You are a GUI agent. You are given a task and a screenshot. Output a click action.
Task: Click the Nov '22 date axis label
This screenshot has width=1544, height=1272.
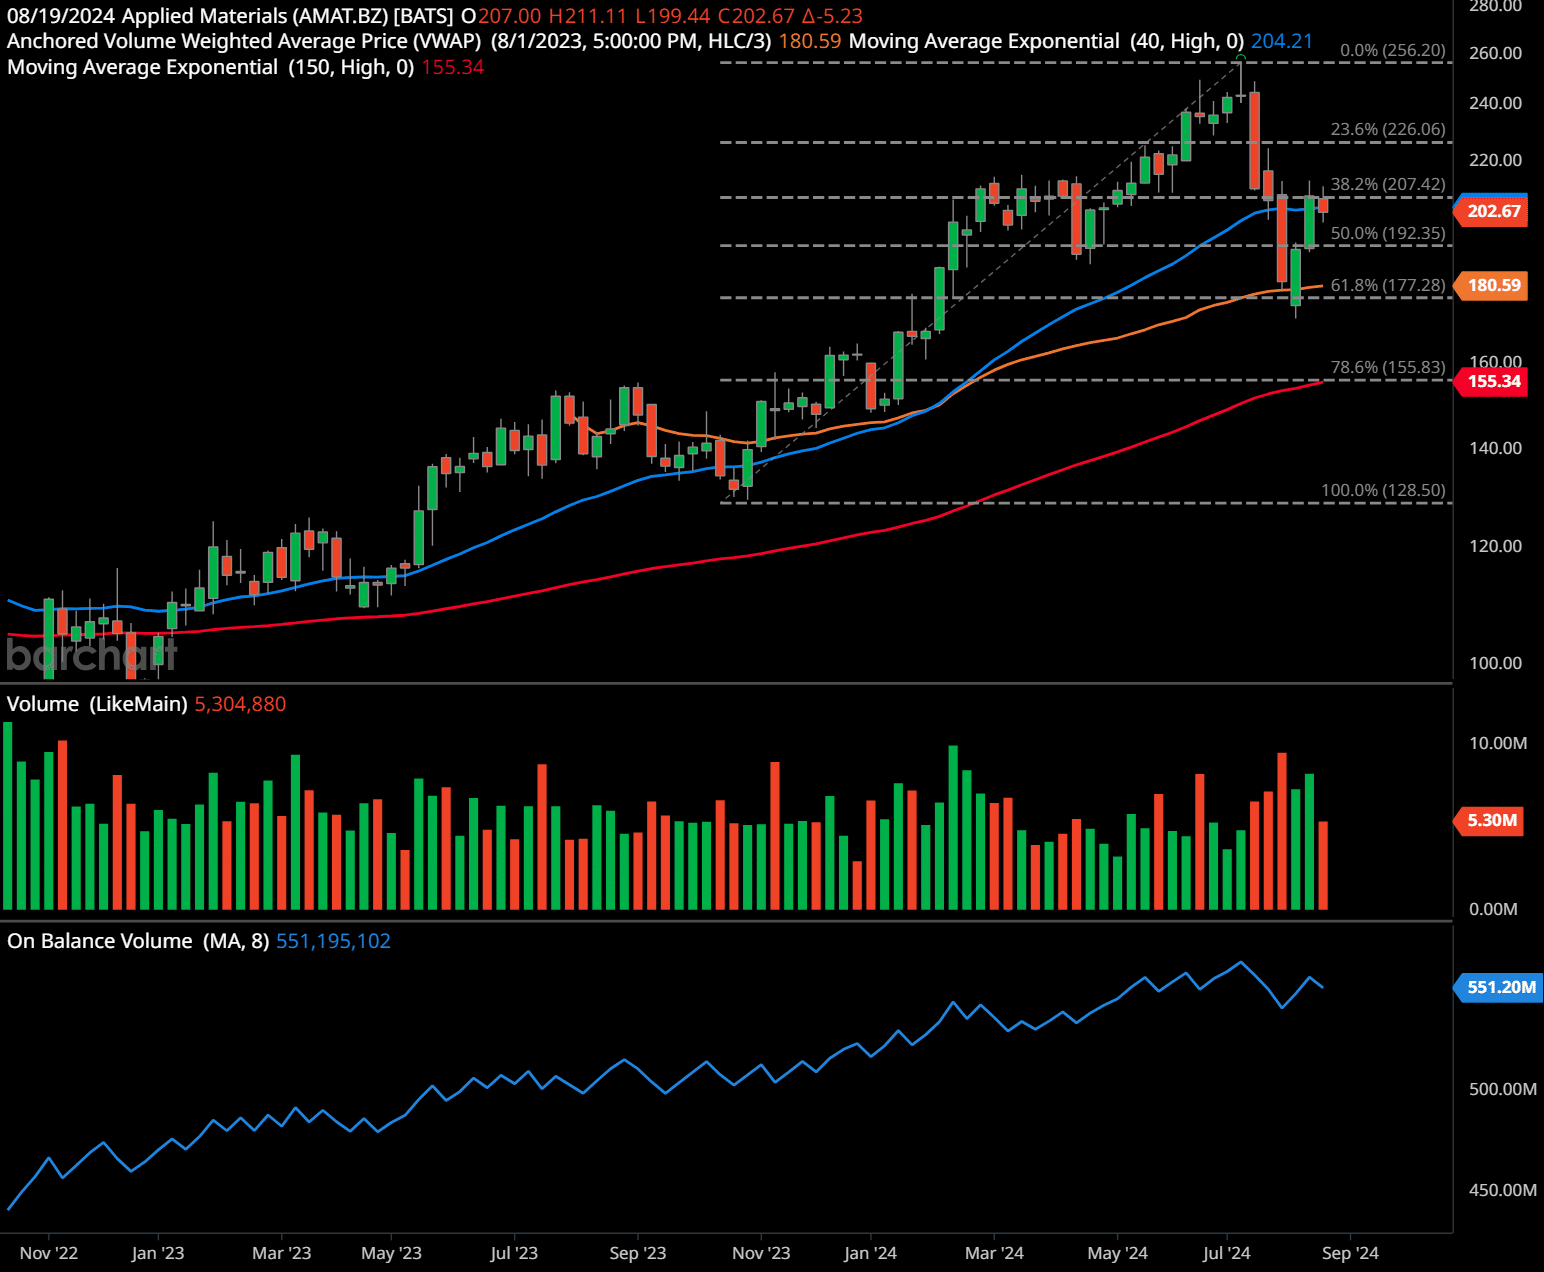pos(49,1253)
